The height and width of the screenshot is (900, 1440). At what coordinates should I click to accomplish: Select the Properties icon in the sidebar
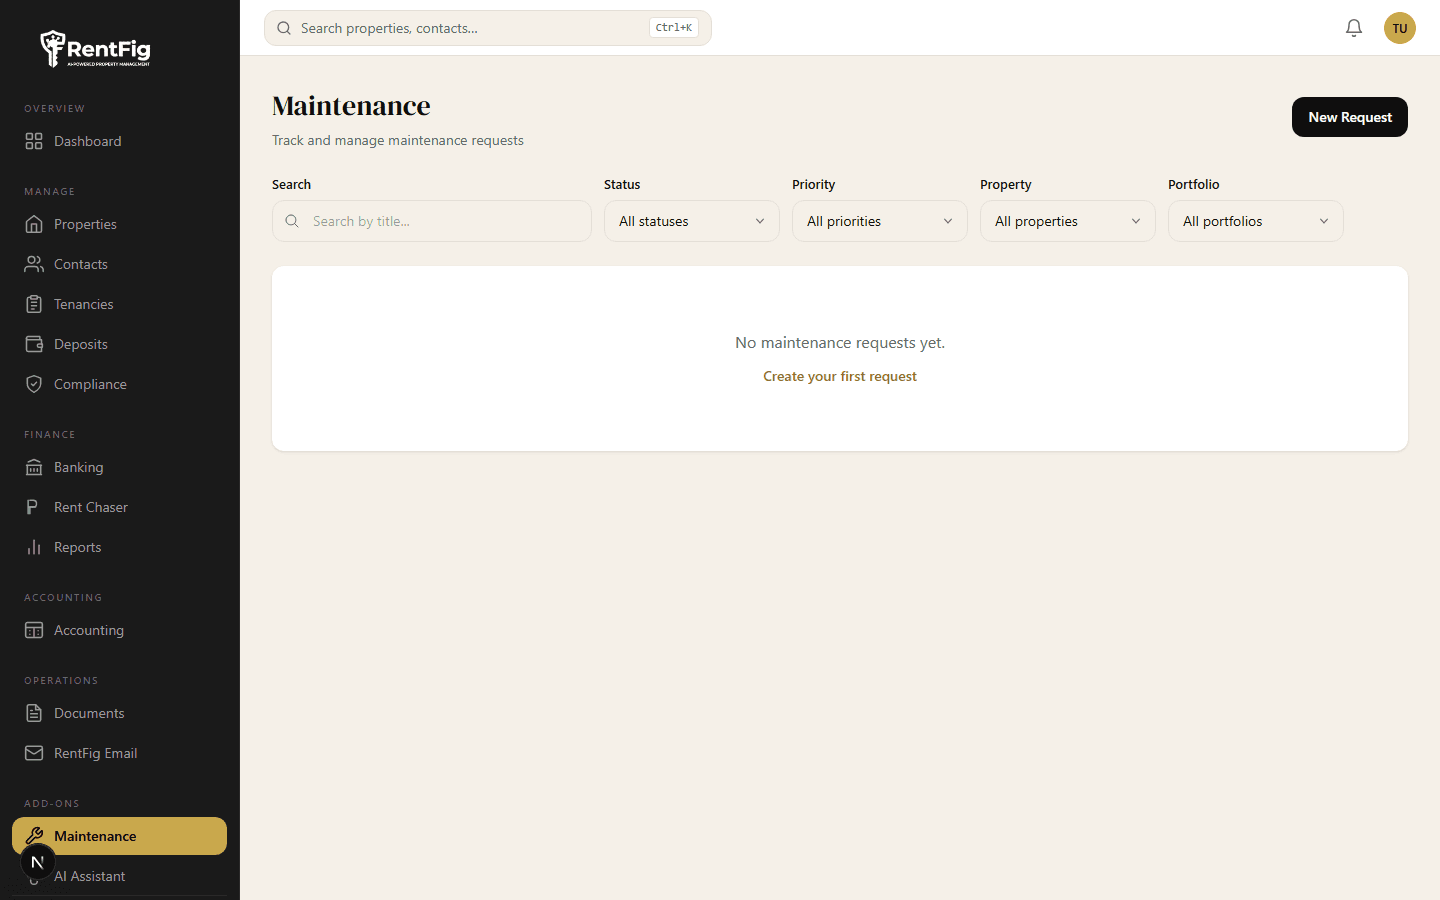click(33, 224)
